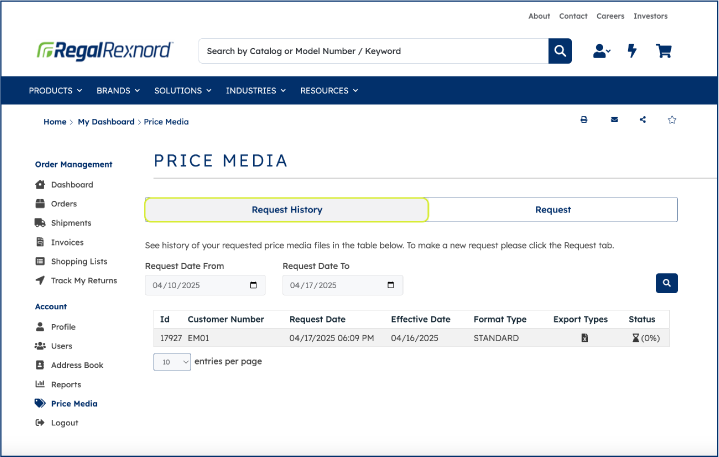Image resolution: width=719 pixels, height=457 pixels.
Task: Click the Request Date From field 04/10/2025
Action: pyautogui.click(x=205, y=285)
